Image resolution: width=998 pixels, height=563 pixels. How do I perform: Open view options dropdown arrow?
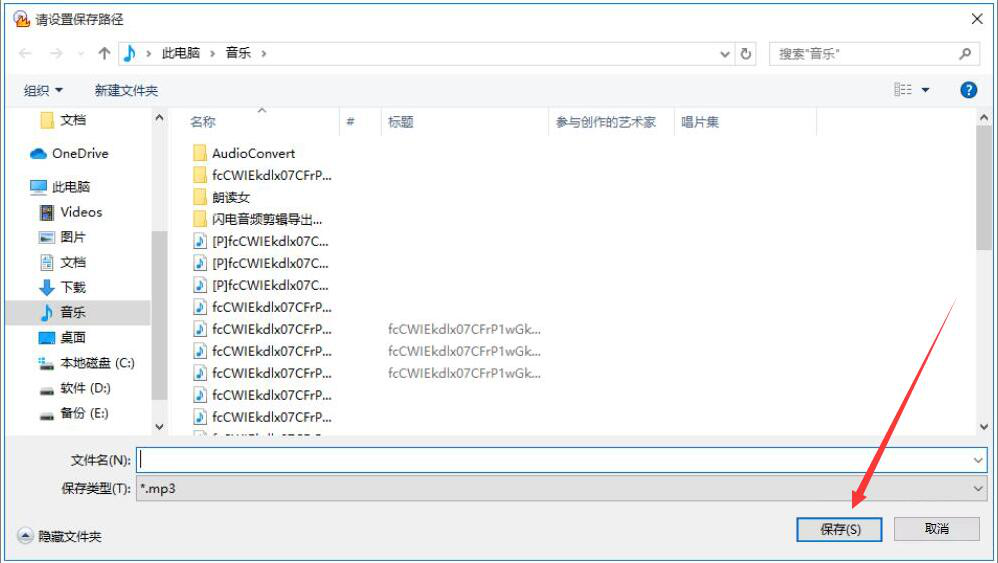(925, 90)
